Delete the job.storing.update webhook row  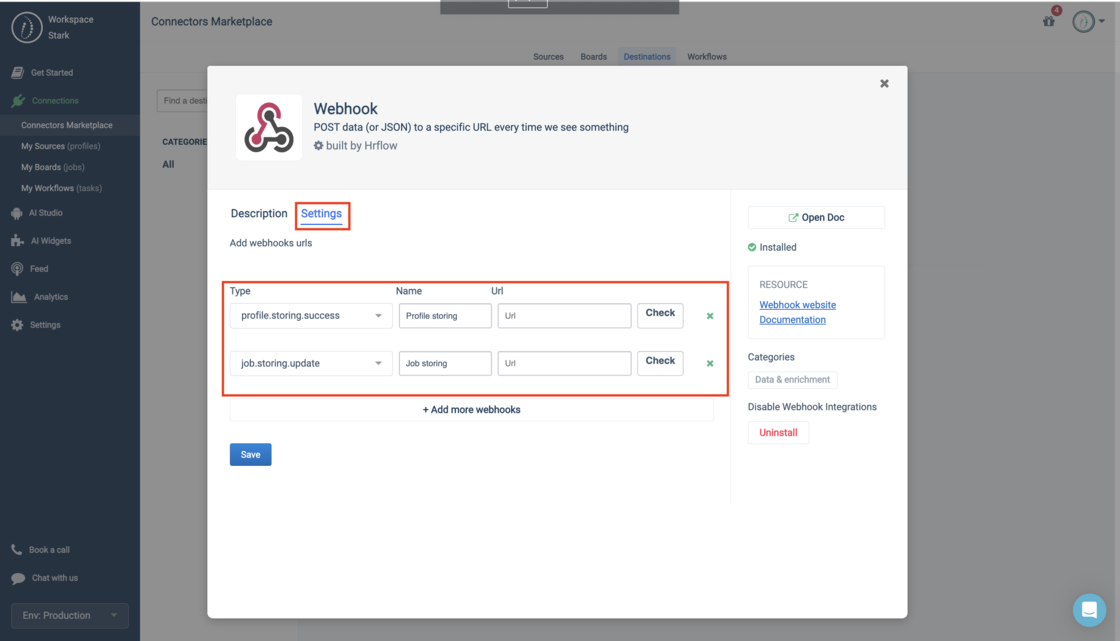pos(710,364)
